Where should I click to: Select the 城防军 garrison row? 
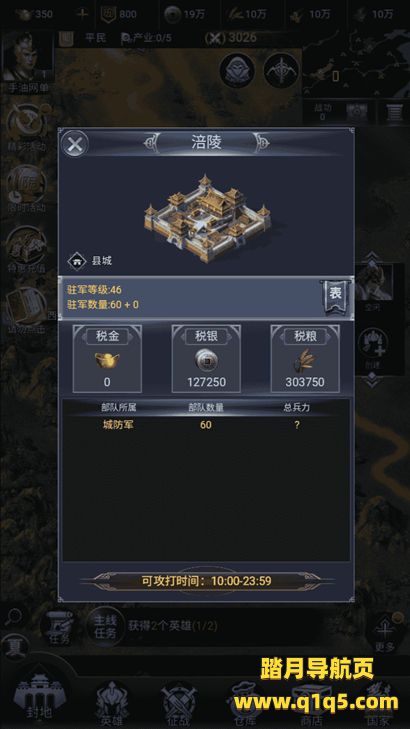(206, 425)
